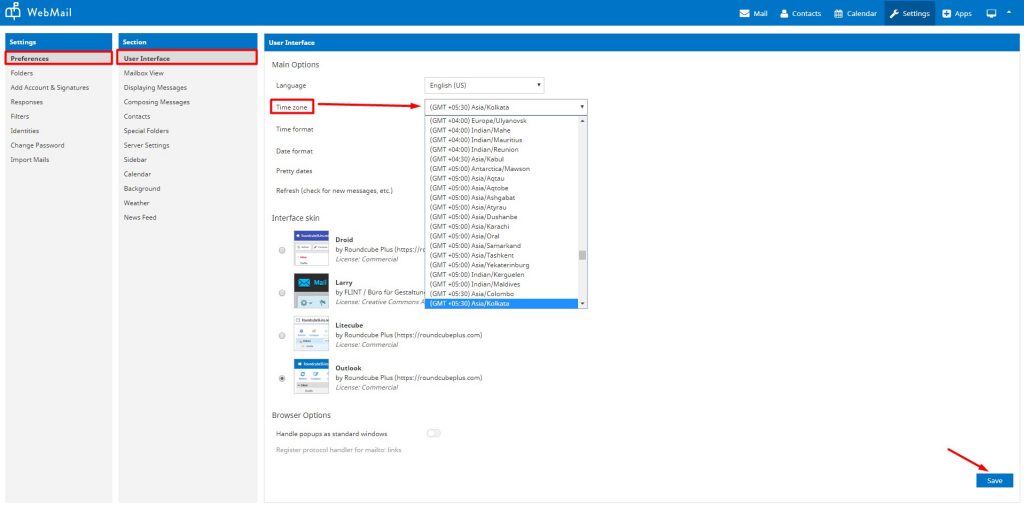Click the WebMail logo

[x=45, y=13]
